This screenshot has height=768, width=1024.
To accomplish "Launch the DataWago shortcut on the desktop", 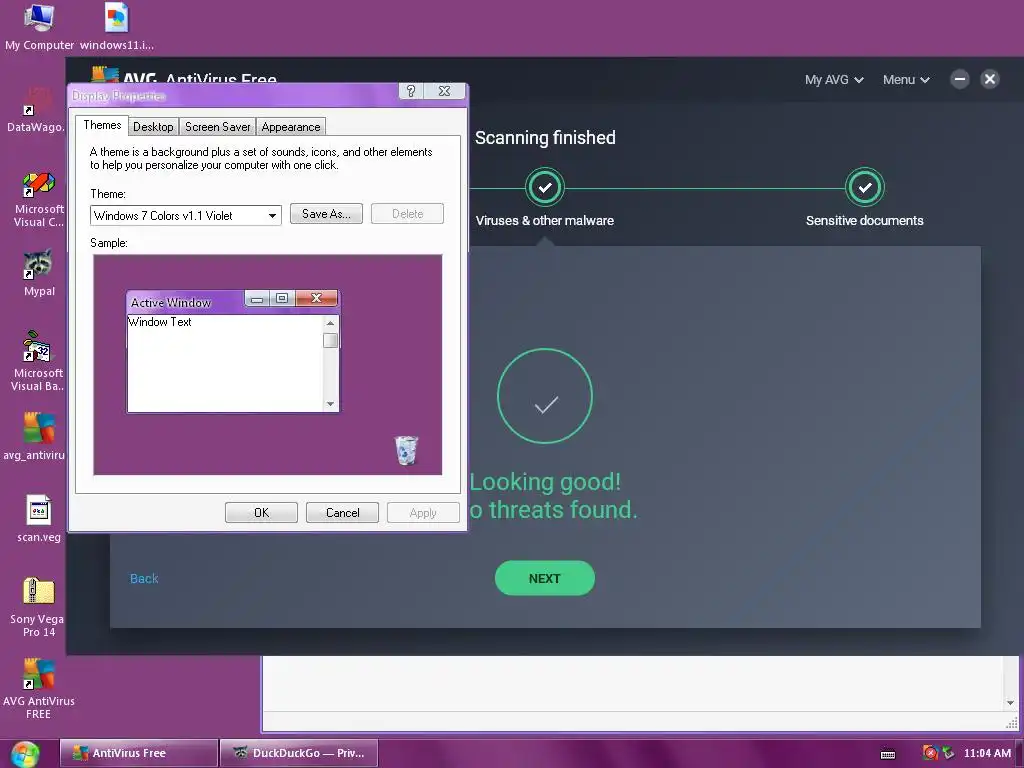I will 36,108.
